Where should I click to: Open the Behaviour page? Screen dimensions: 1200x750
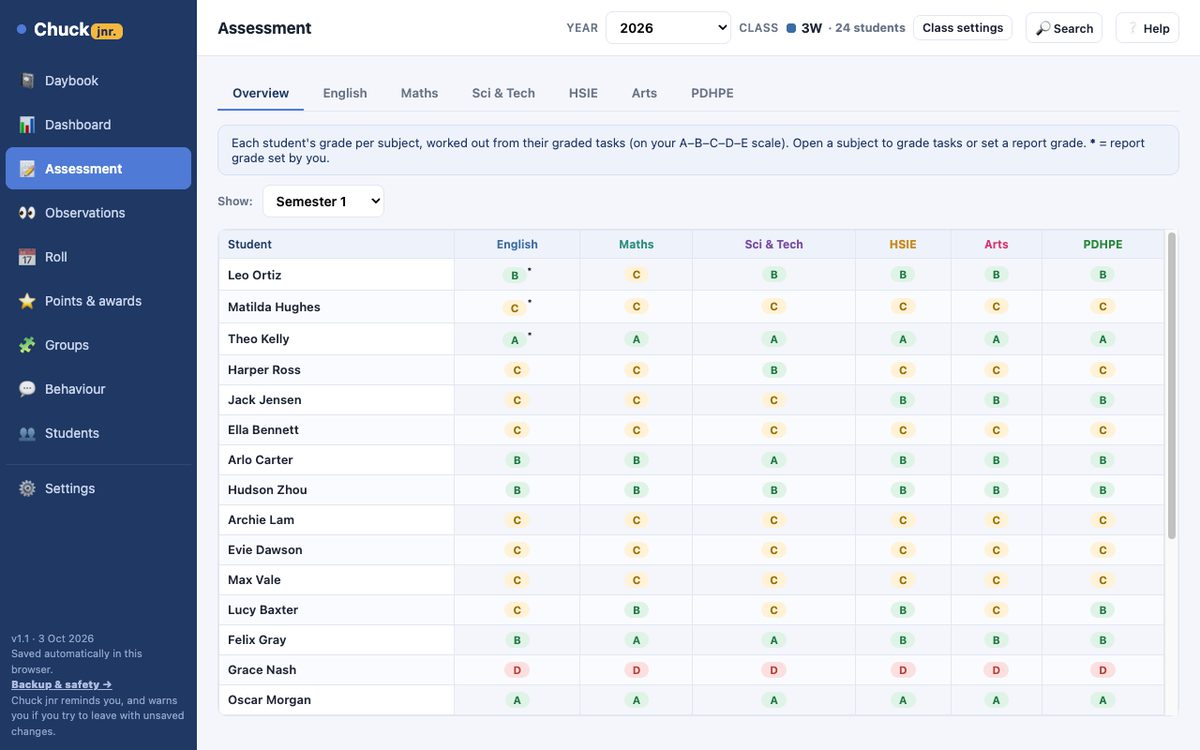pos(98,389)
